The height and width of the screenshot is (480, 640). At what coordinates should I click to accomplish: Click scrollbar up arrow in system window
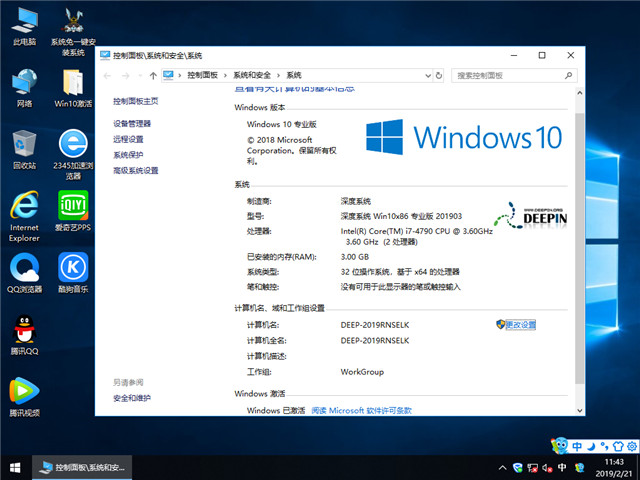580,93
